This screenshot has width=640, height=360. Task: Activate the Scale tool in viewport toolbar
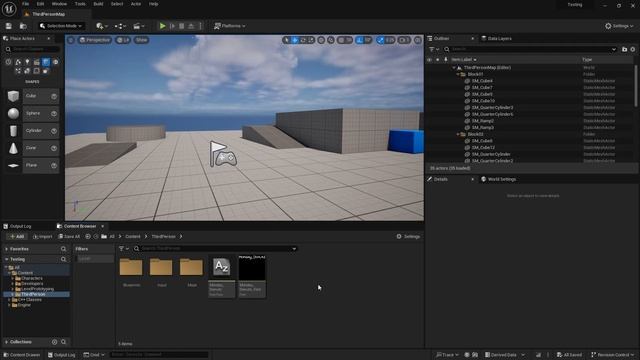pos(311,40)
